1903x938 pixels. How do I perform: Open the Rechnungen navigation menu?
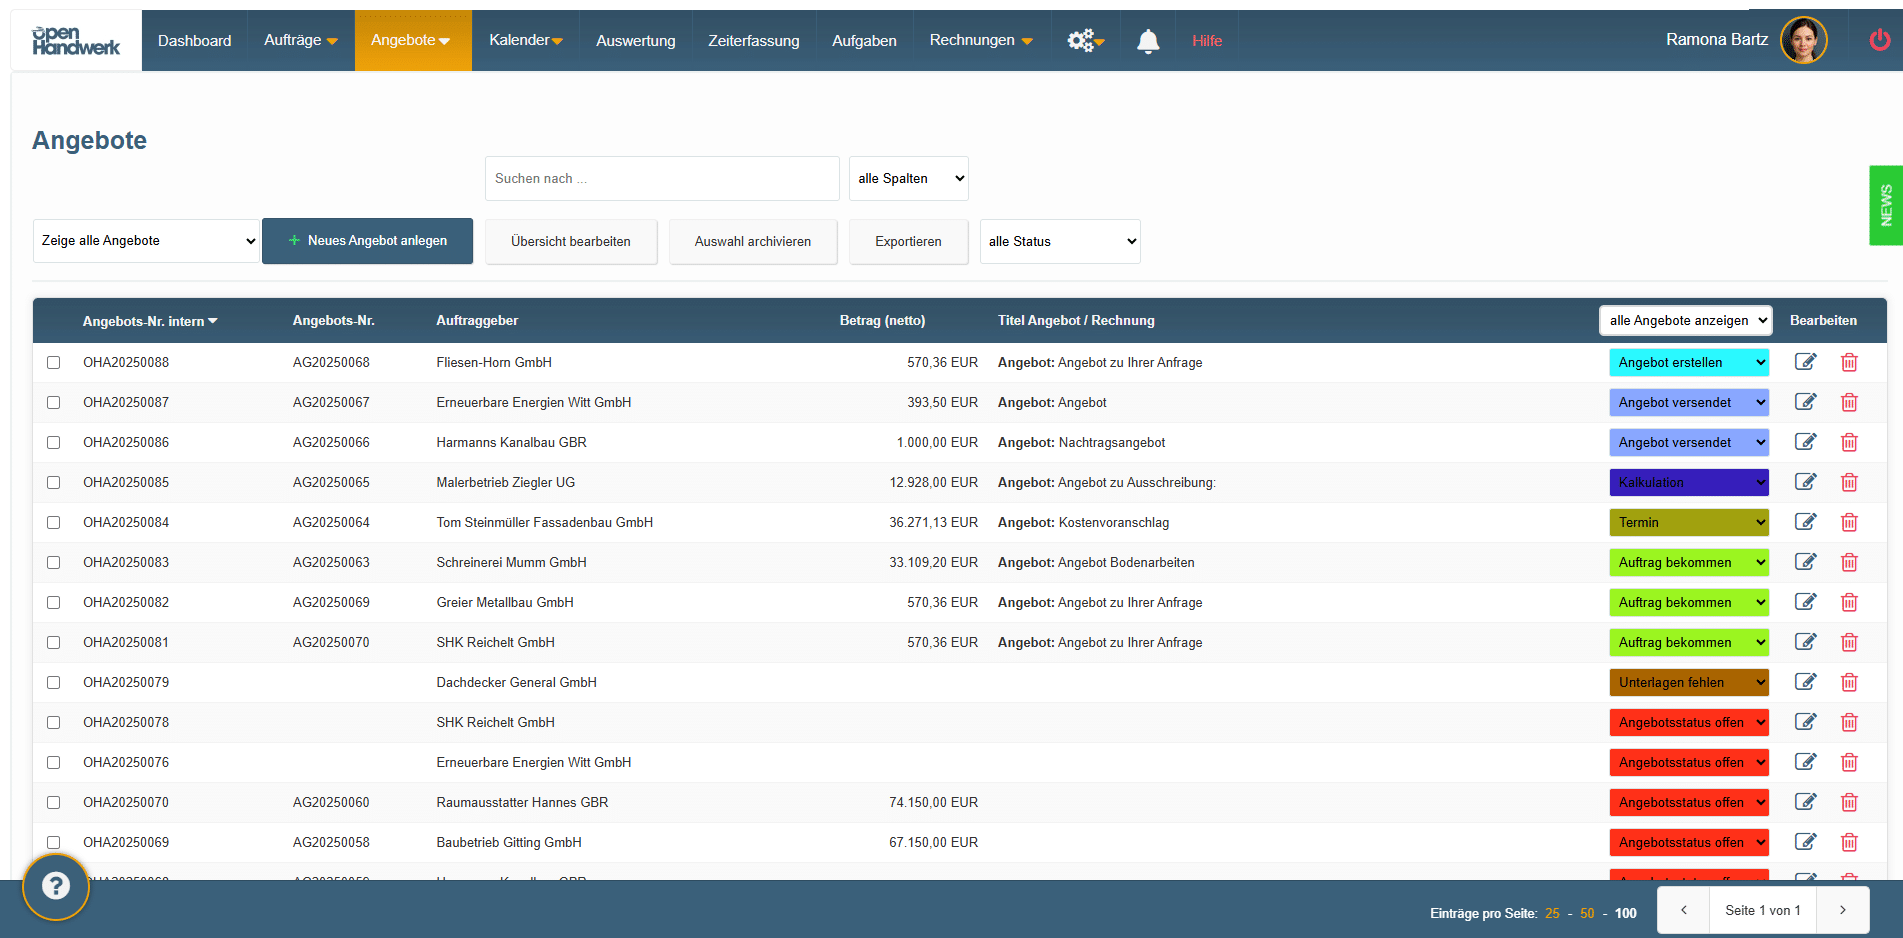pos(980,41)
